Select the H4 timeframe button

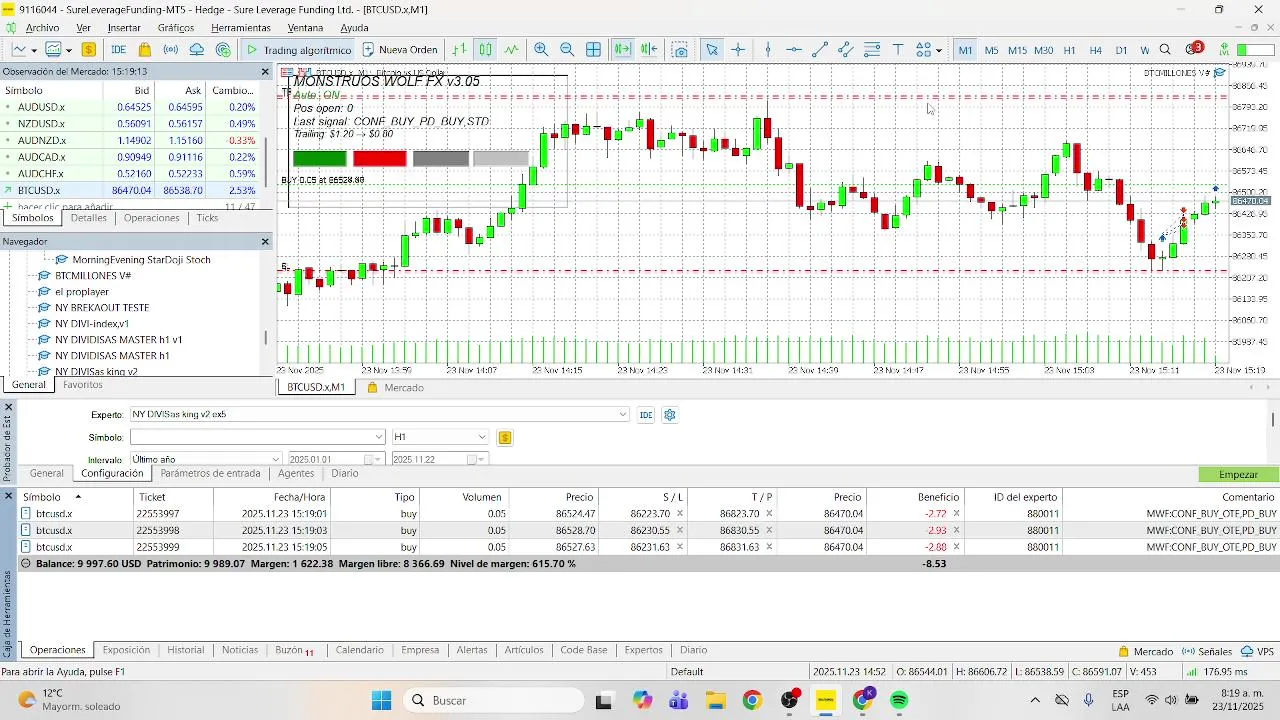(1095, 50)
